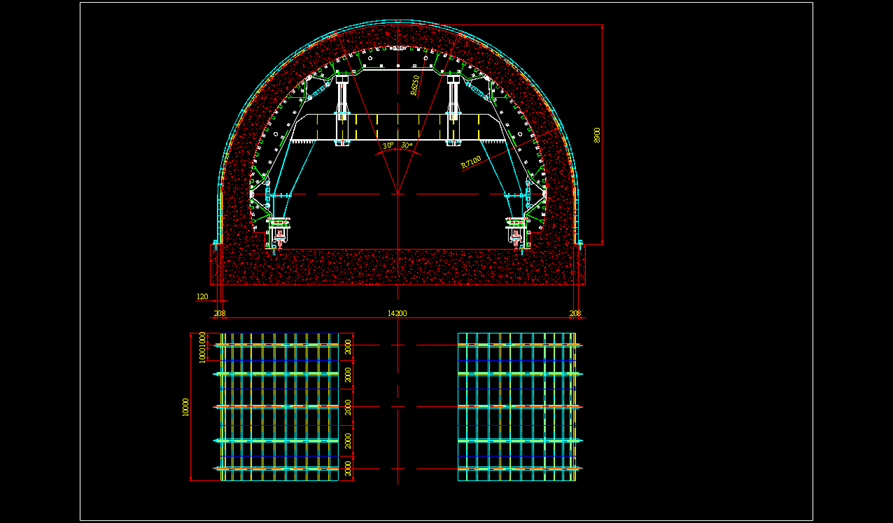Select the white horizontal gantry beam
The height and width of the screenshot is (523, 893).
tap(397, 127)
